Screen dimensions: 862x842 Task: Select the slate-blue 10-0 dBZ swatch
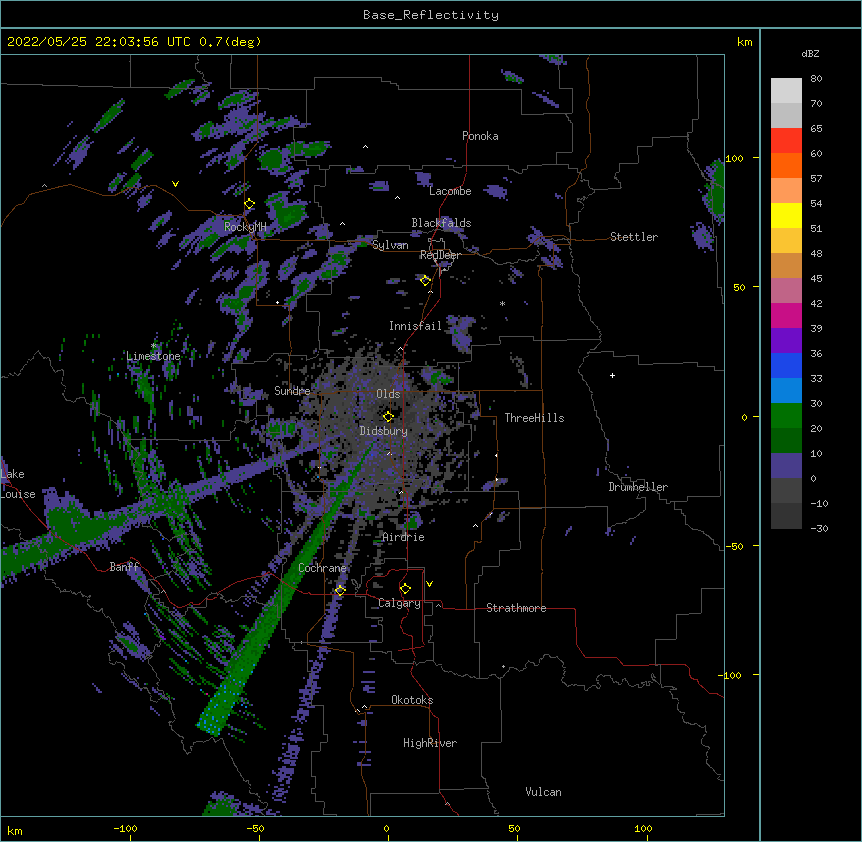(786, 466)
